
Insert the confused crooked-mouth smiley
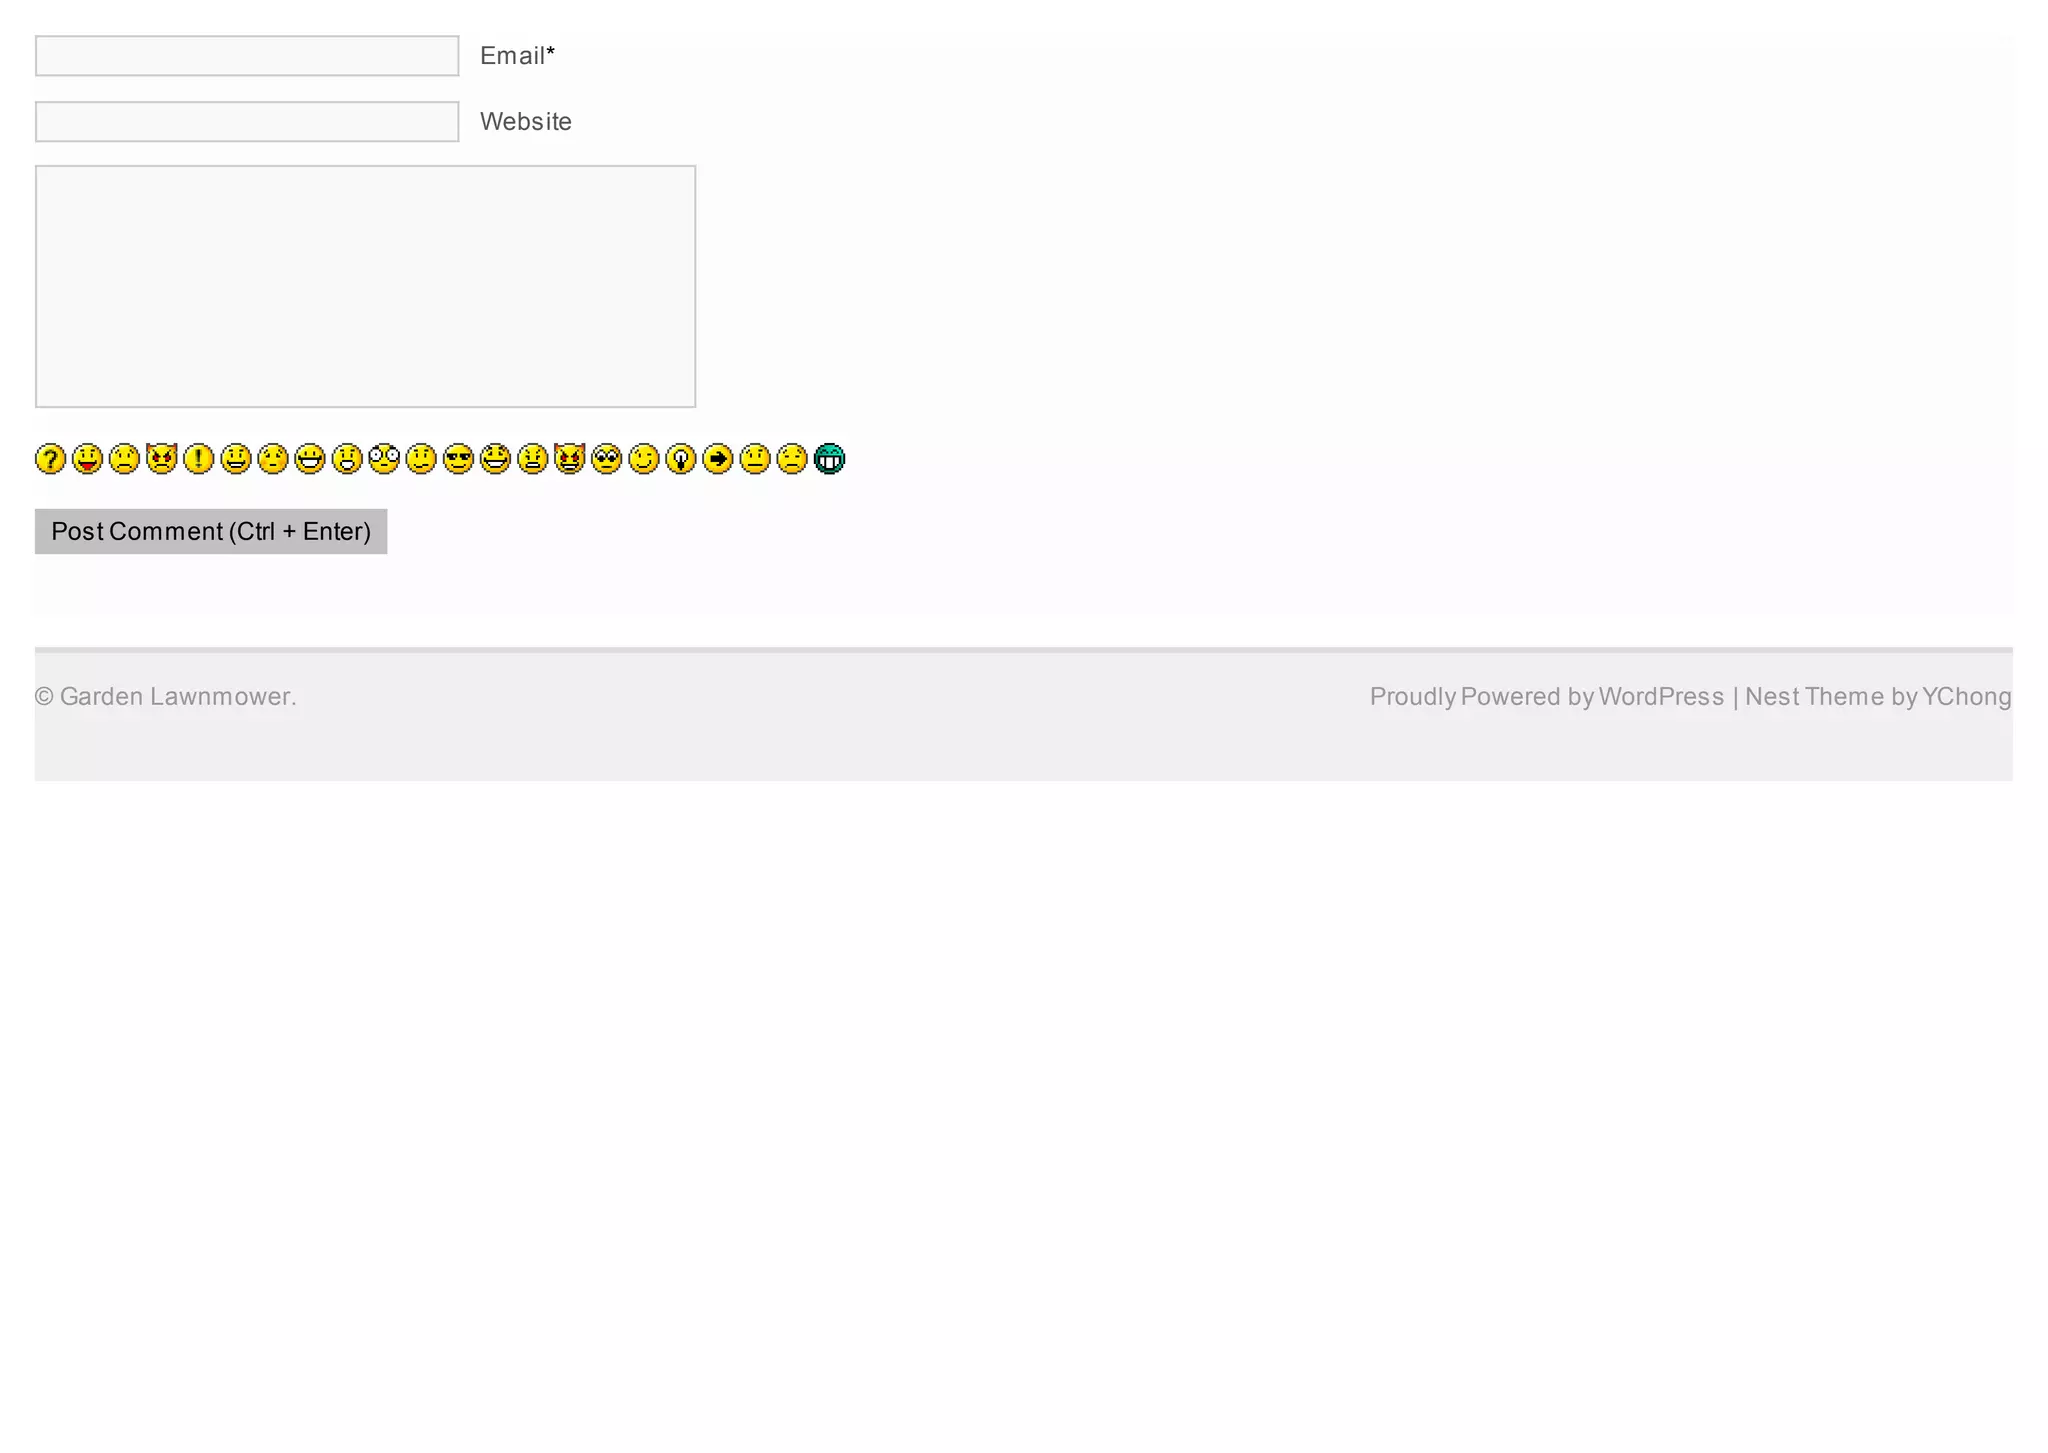pyautogui.click(x=420, y=459)
